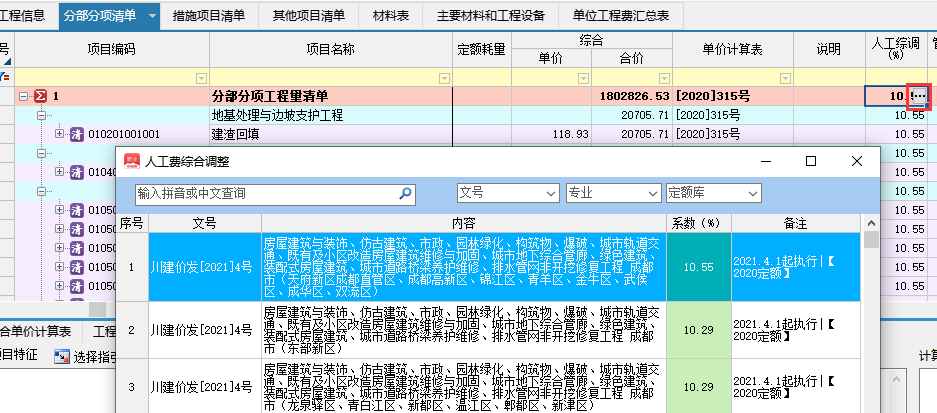Select row 2 with coefficient 10.29
Screen dimensions: 937x413
point(500,330)
